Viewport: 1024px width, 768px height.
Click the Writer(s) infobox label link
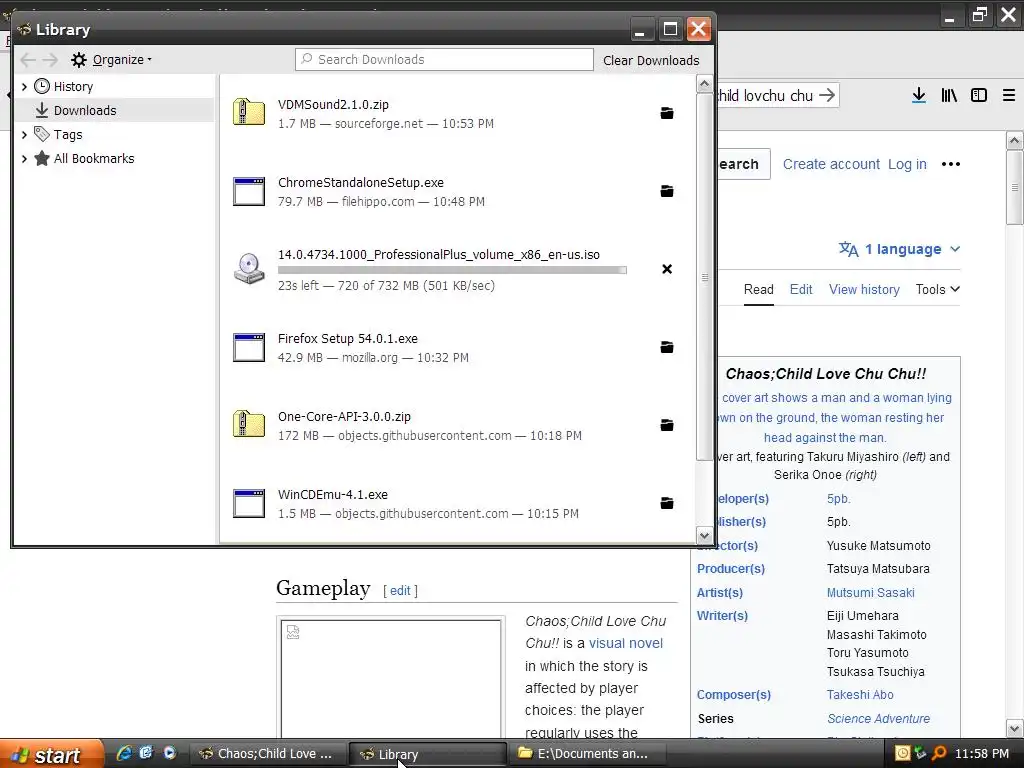click(722, 615)
